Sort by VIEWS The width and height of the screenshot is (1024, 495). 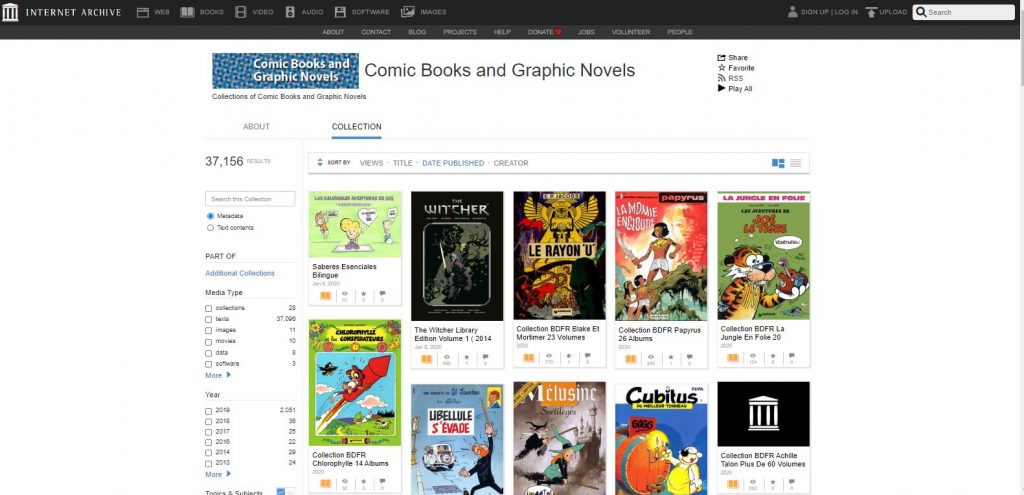pyautogui.click(x=372, y=163)
